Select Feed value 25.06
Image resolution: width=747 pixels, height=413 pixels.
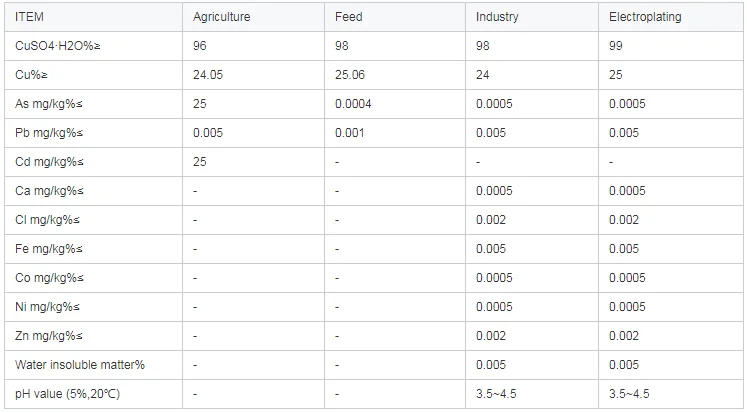pos(350,75)
